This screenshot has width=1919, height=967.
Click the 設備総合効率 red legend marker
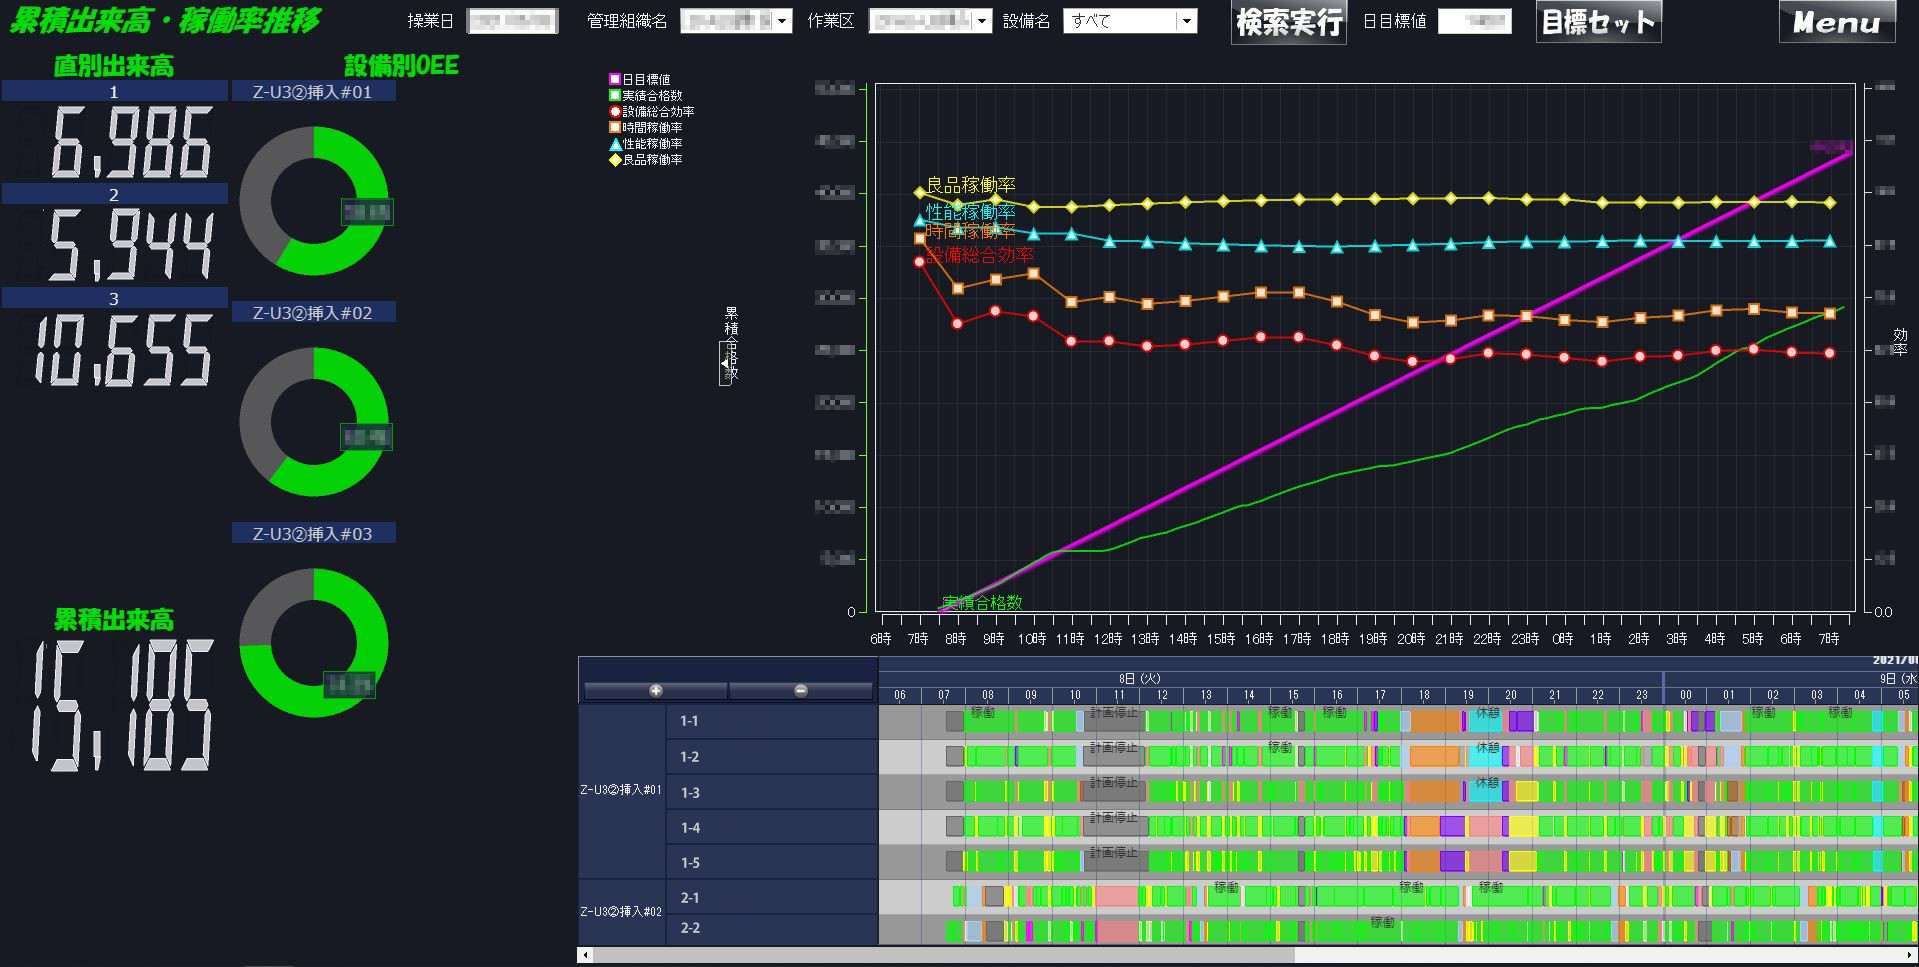tap(615, 111)
